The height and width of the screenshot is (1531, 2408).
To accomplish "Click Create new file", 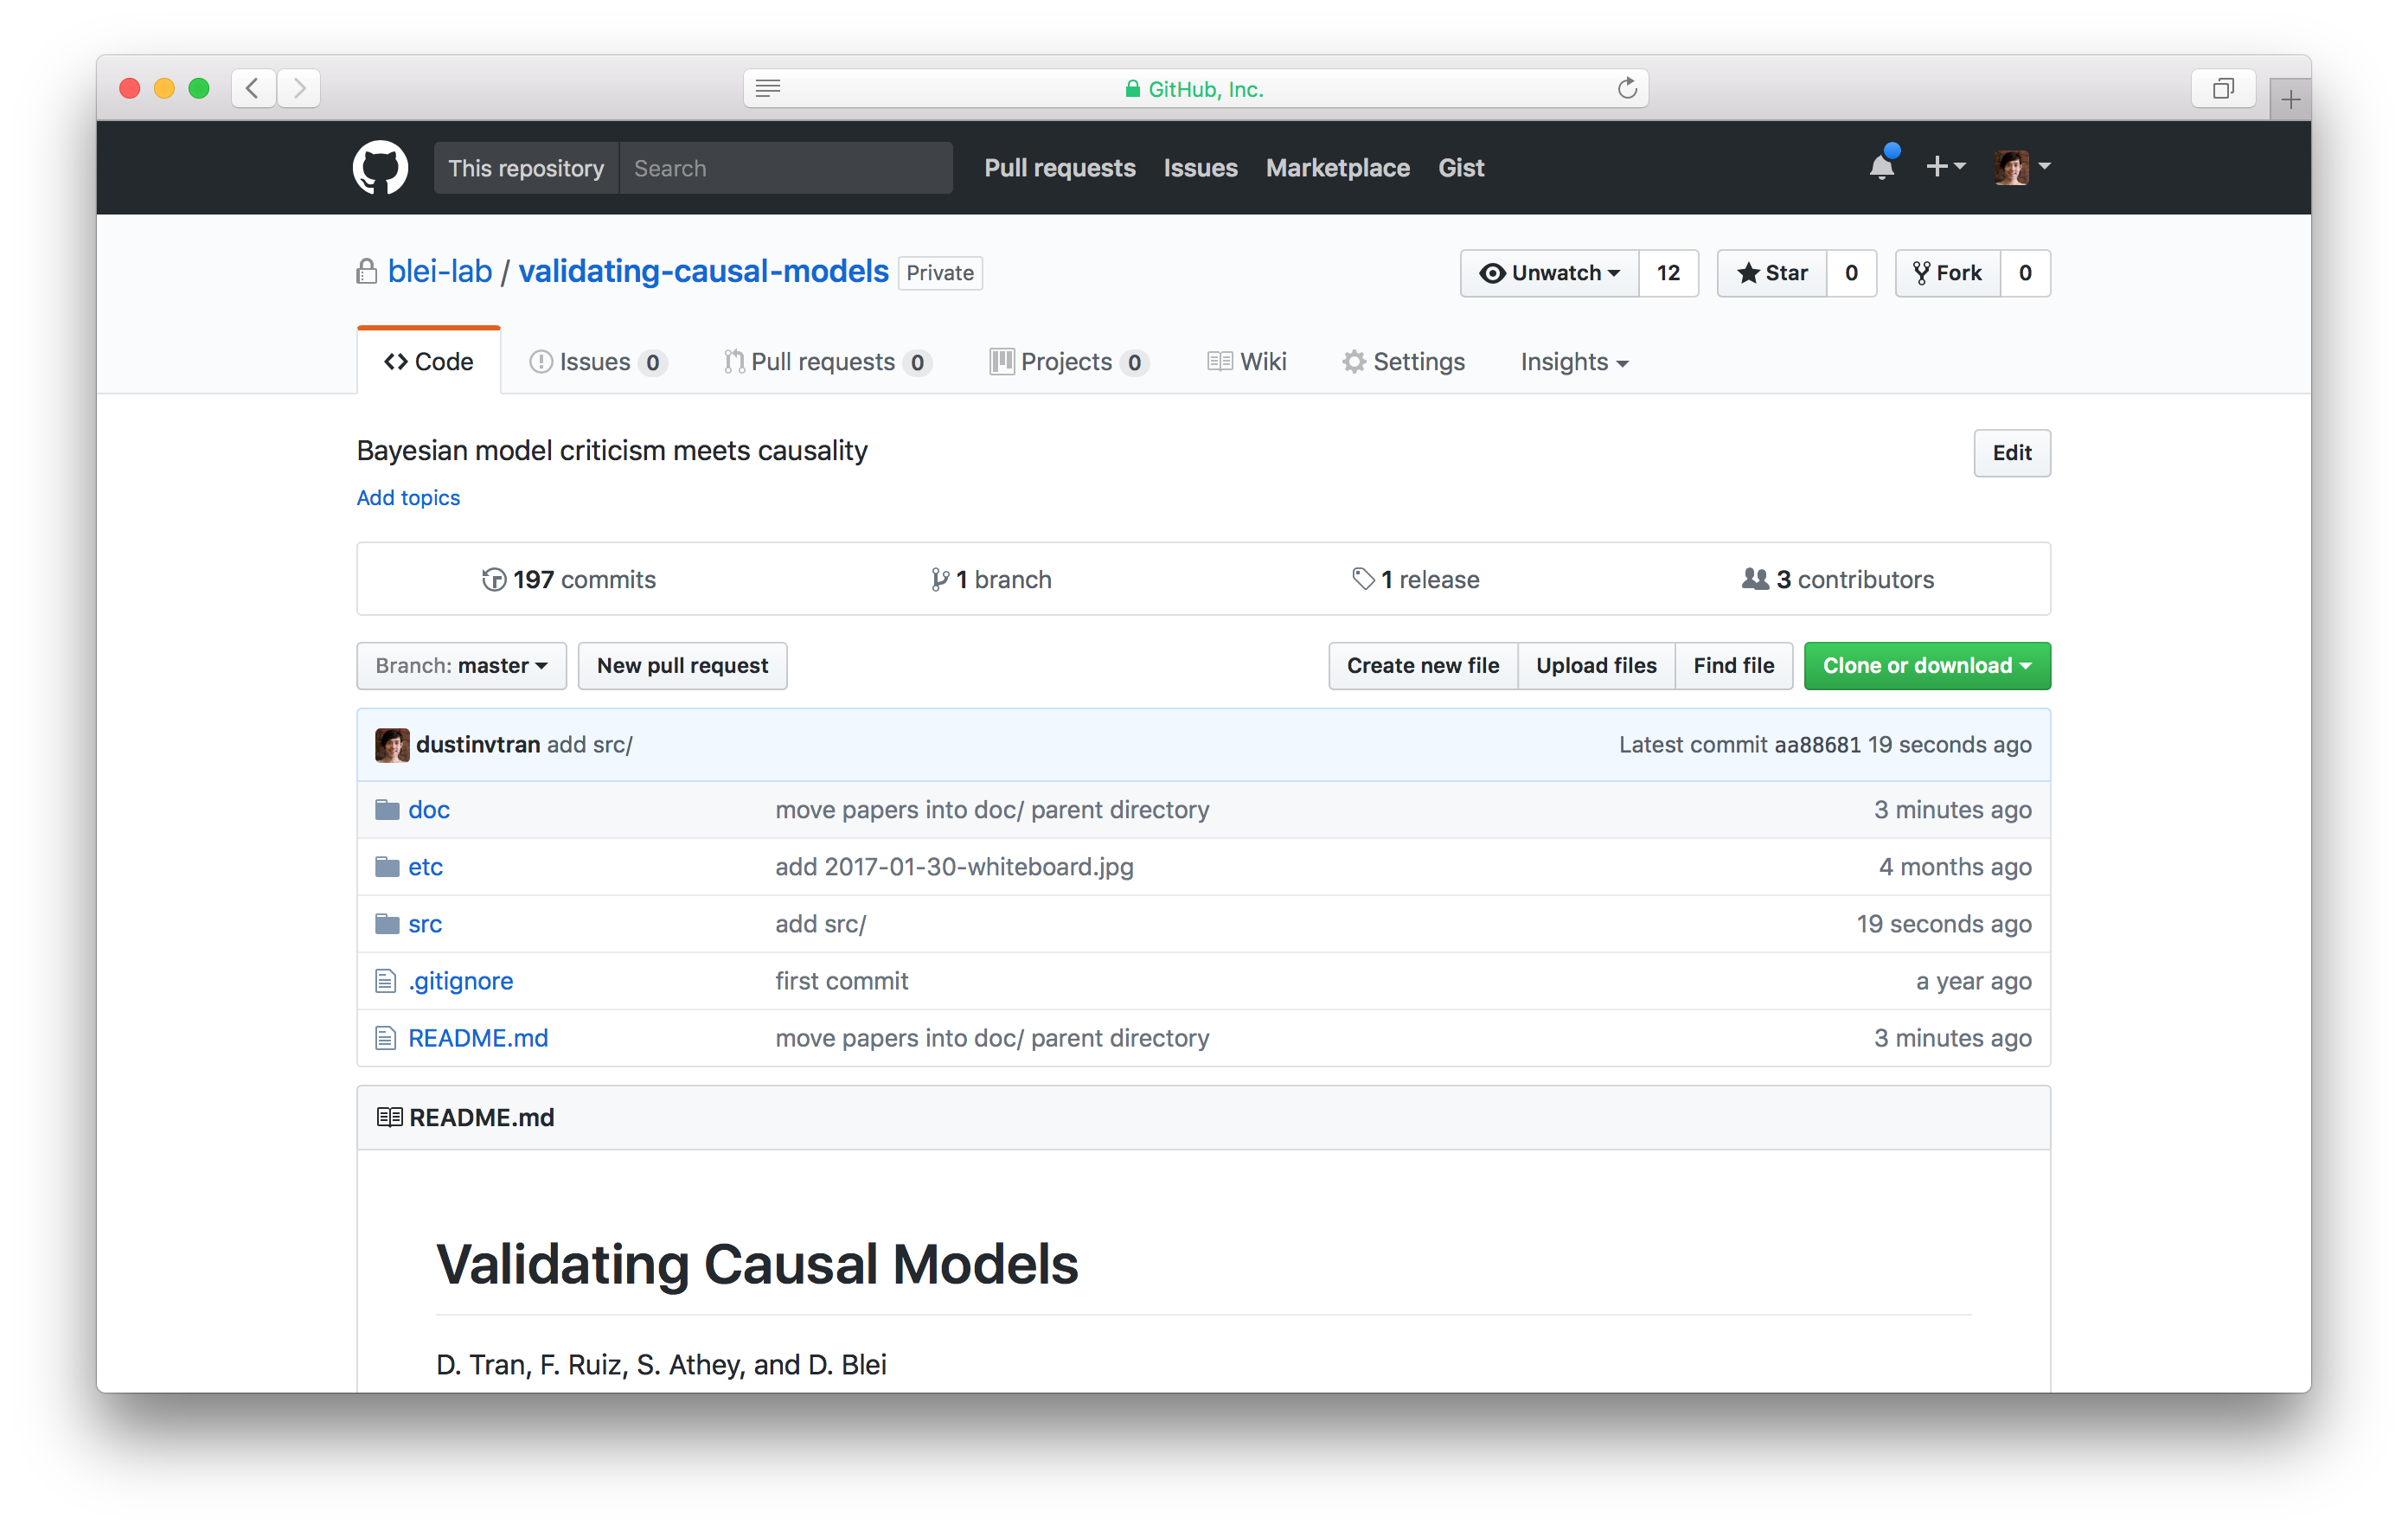I will tap(1422, 665).
